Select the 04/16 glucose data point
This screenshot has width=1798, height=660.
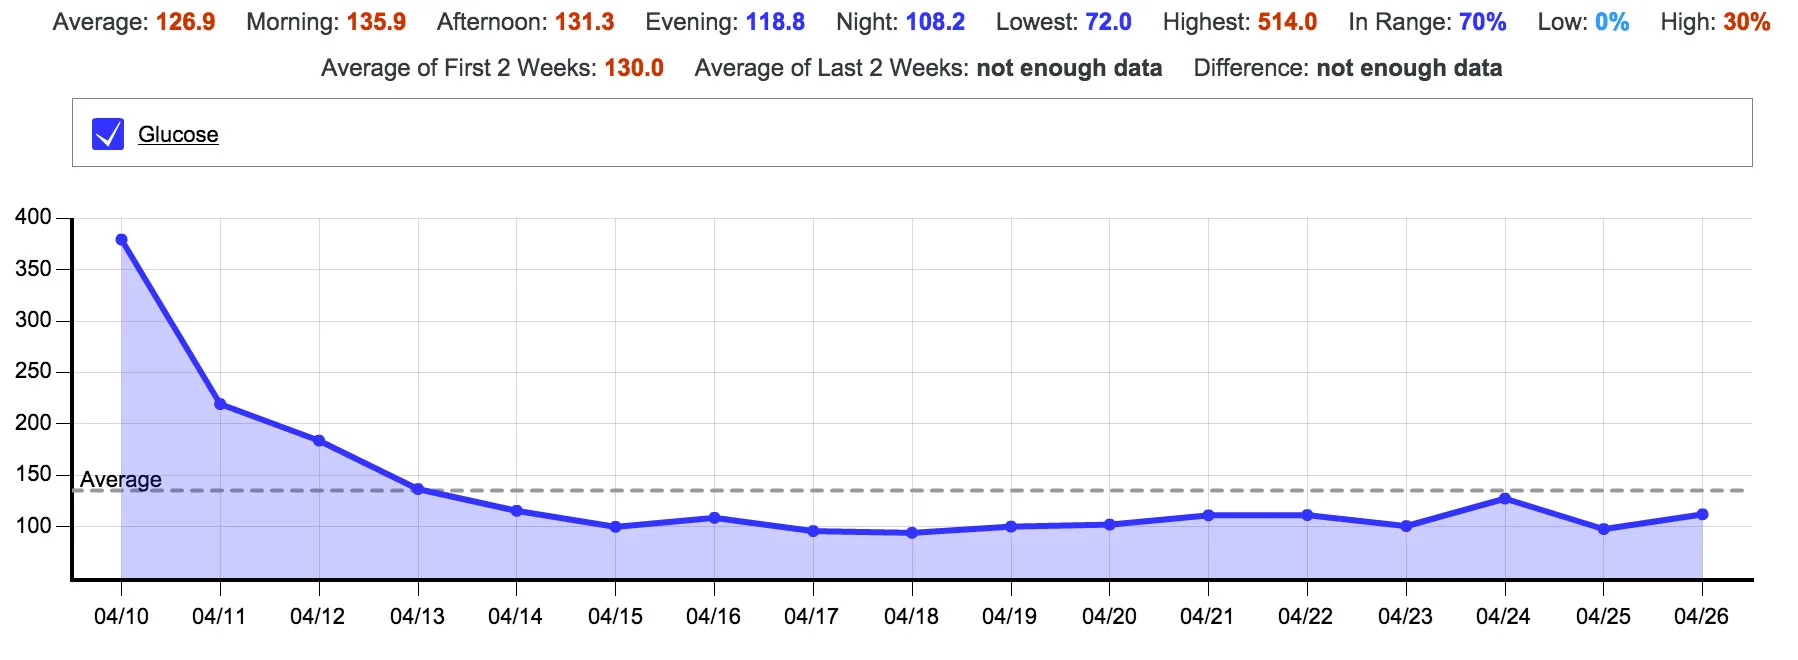point(714,518)
